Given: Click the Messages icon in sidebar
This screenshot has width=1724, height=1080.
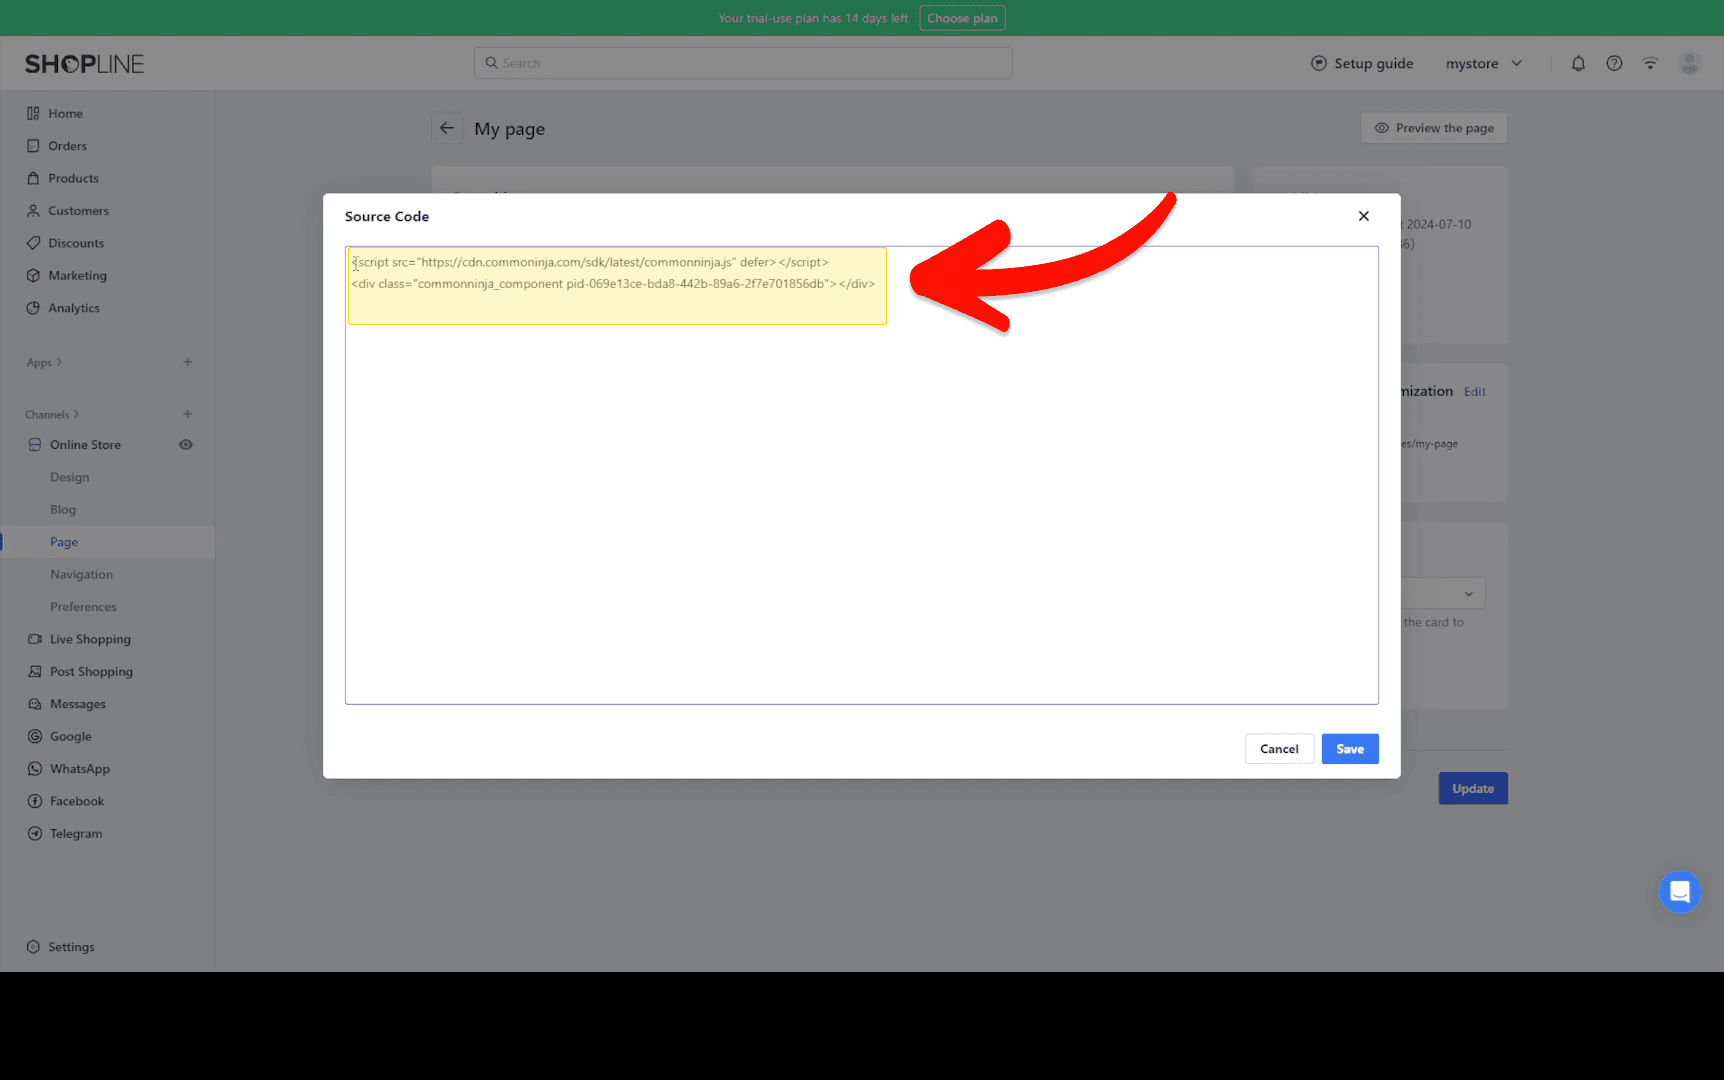Looking at the screenshot, I should coord(35,704).
